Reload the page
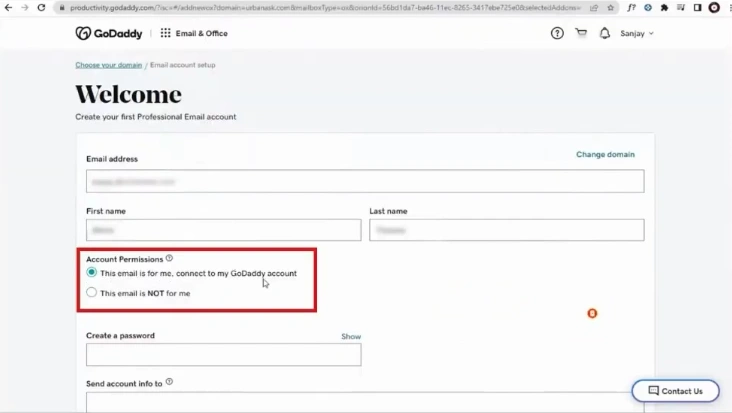732x413 pixels. click(x=42, y=7)
